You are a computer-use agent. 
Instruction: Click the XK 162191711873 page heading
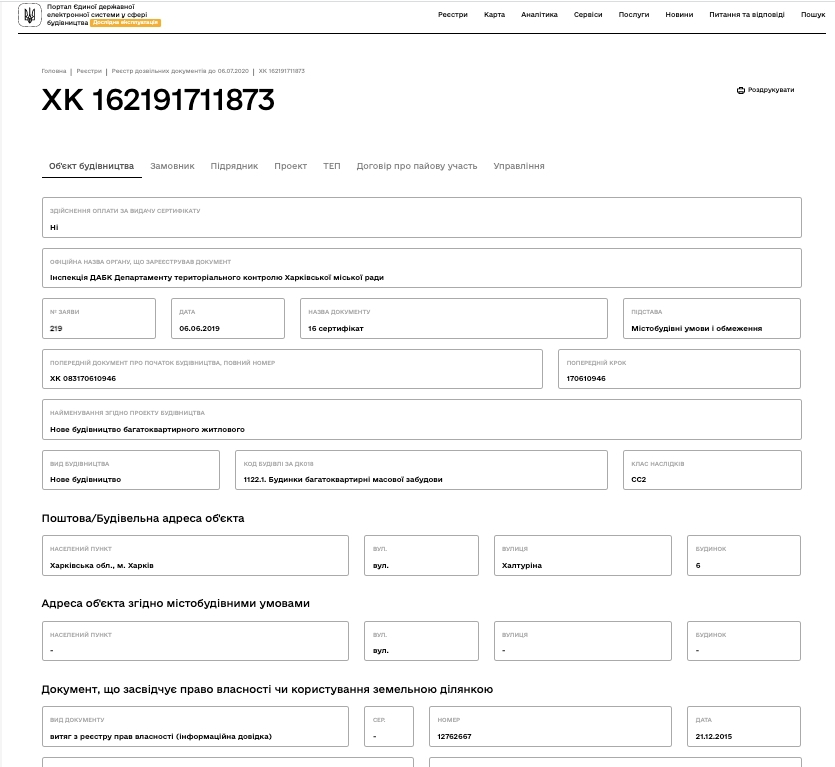coord(158,100)
